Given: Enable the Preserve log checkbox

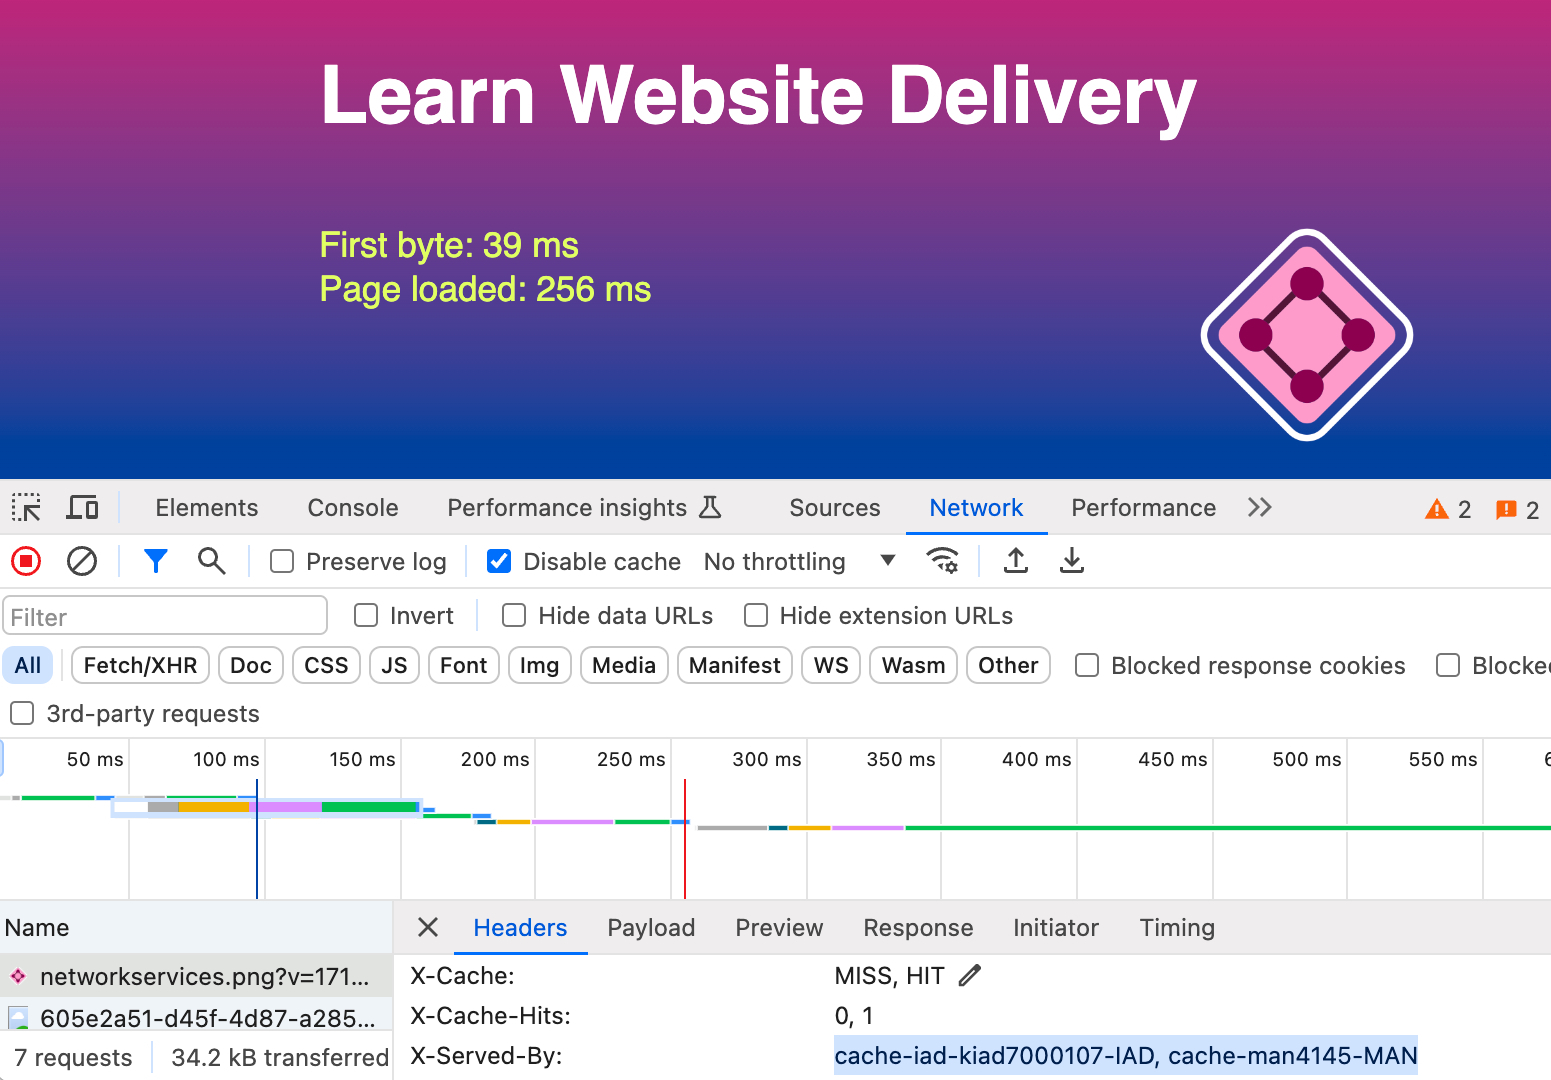Looking at the screenshot, I should pos(281,561).
